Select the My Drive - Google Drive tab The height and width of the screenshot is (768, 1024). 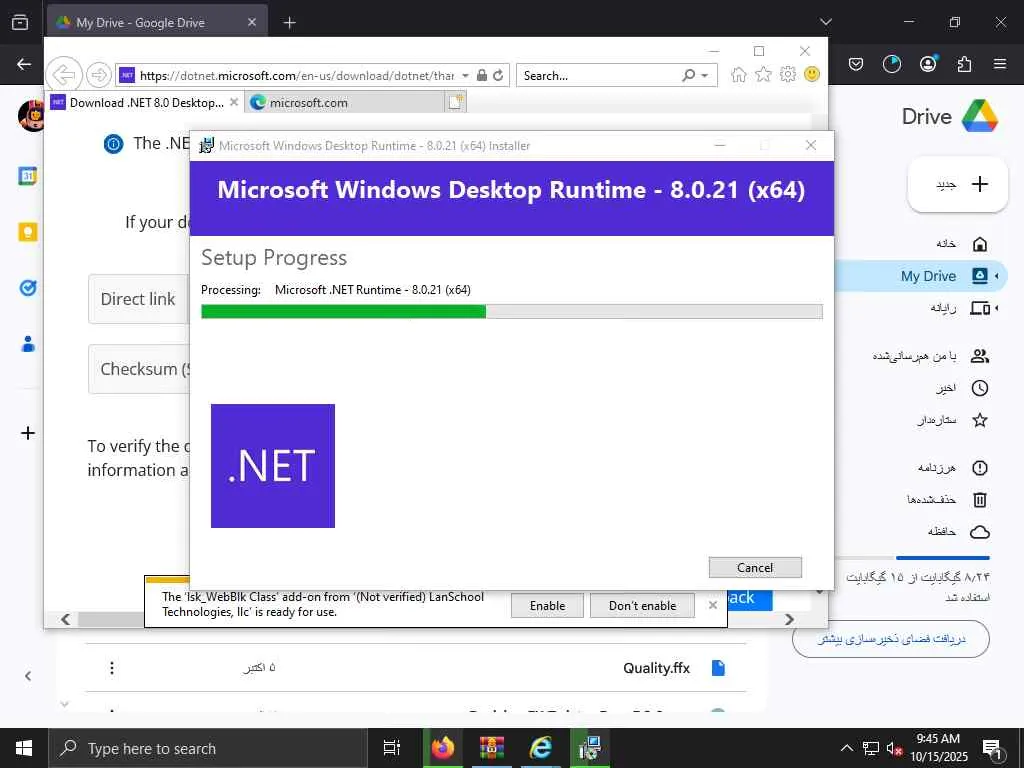pos(157,23)
